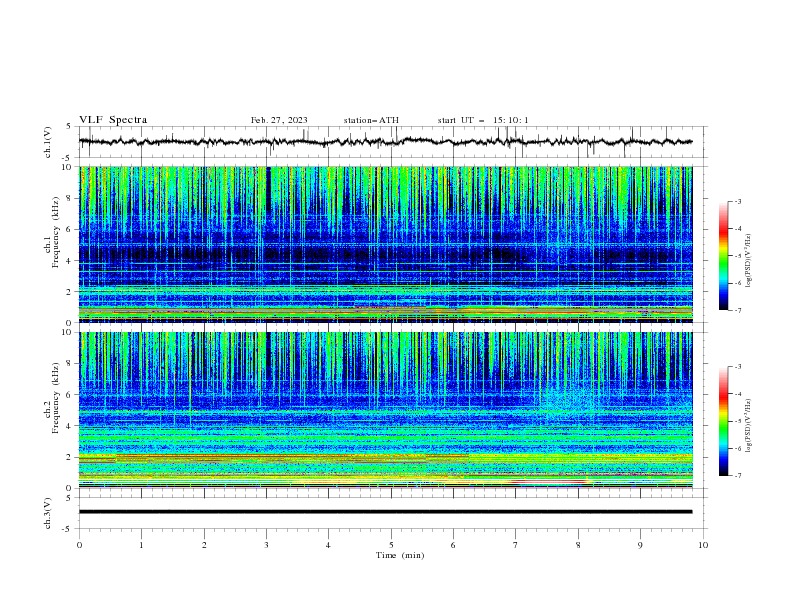Click the "-7" tick on ch.1 color bar
792x612 pixels.
(x=737, y=310)
